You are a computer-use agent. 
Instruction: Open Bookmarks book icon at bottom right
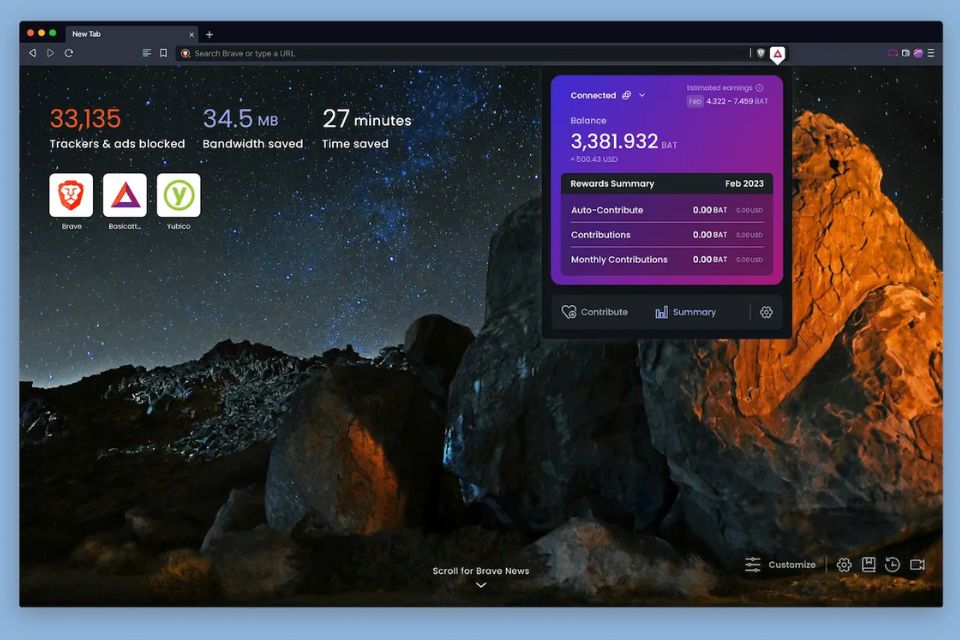coord(868,565)
